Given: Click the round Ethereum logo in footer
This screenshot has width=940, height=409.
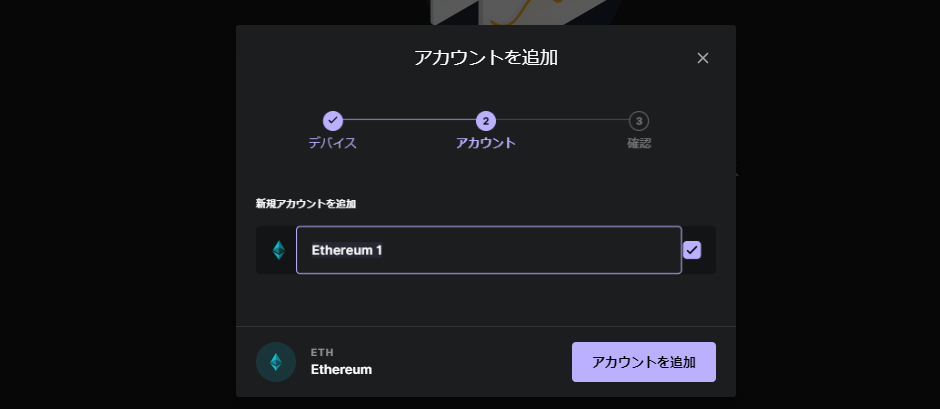Looking at the screenshot, I should pos(276,362).
